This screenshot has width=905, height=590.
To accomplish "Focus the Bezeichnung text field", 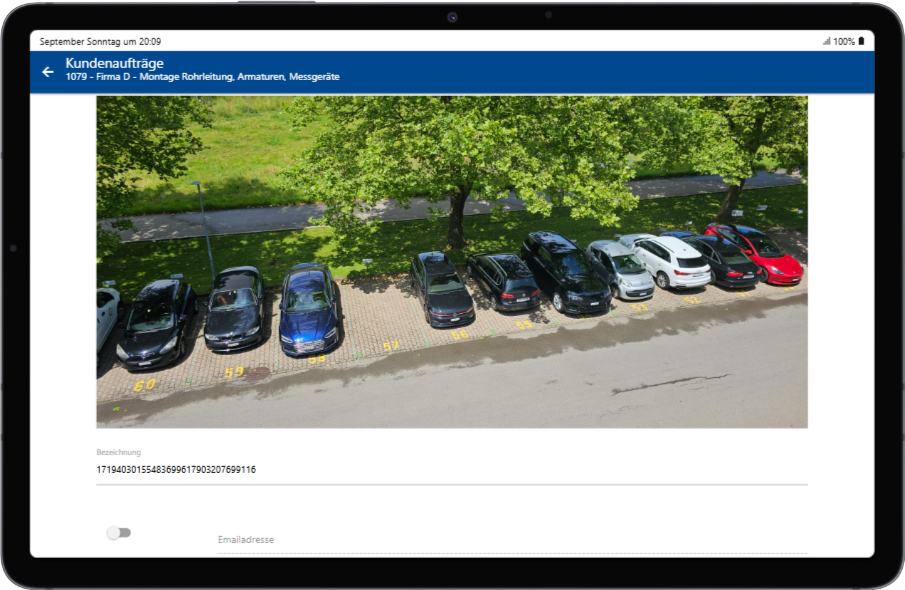I will 451,469.
